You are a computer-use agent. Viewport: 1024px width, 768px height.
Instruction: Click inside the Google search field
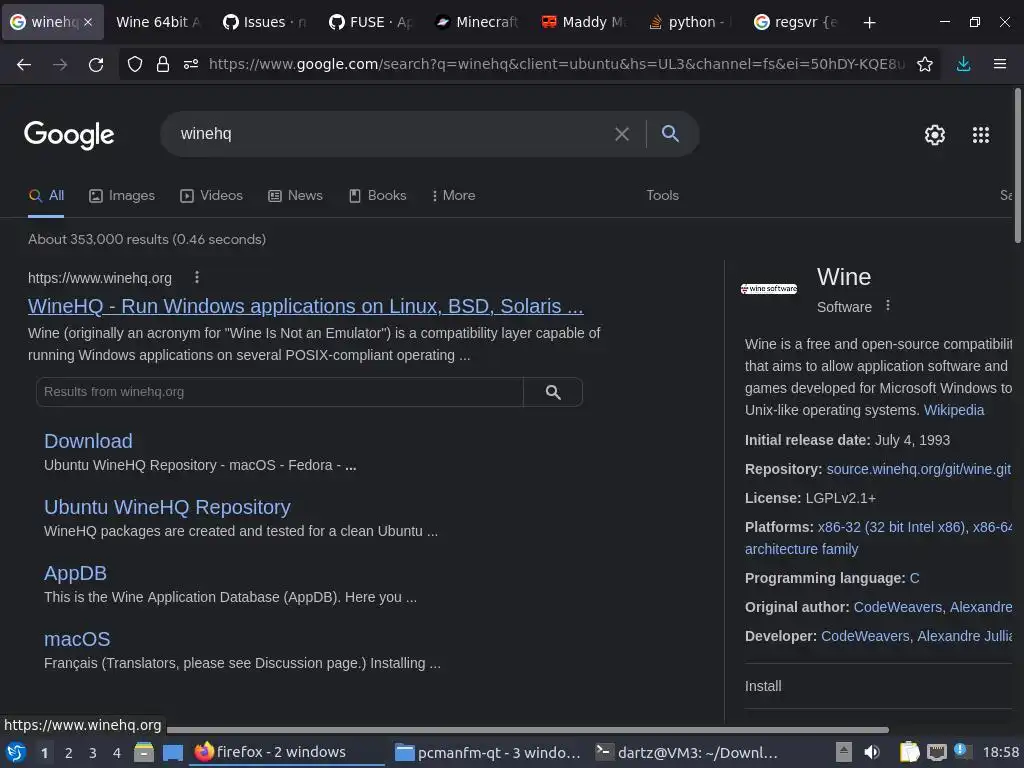[392, 134]
